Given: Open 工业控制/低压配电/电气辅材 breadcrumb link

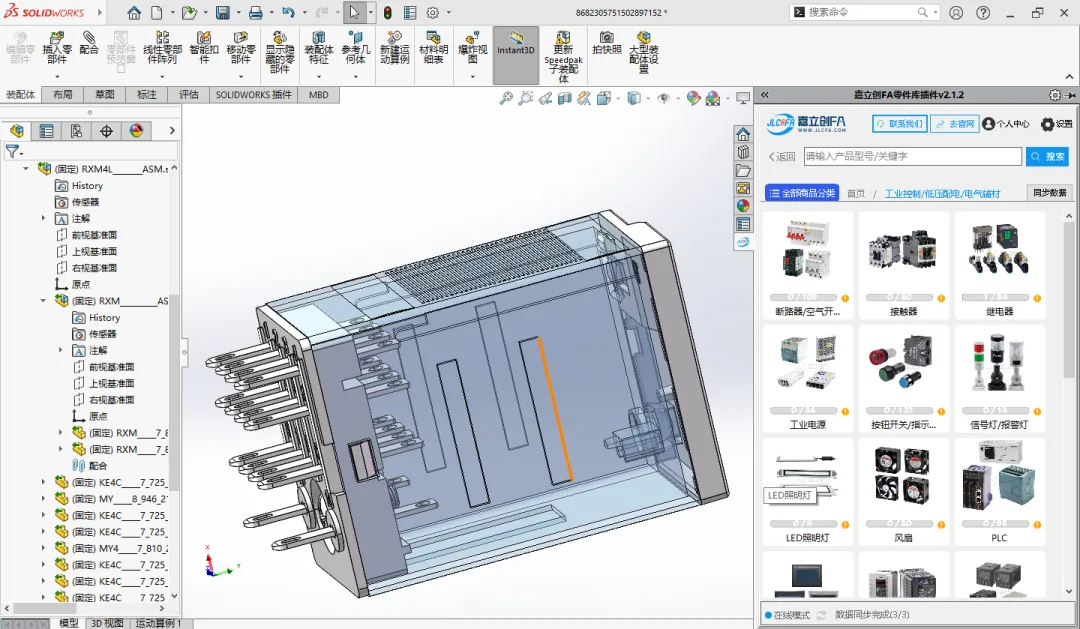Looking at the screenshot, I should pyautogui.click(x=942, y=194).
